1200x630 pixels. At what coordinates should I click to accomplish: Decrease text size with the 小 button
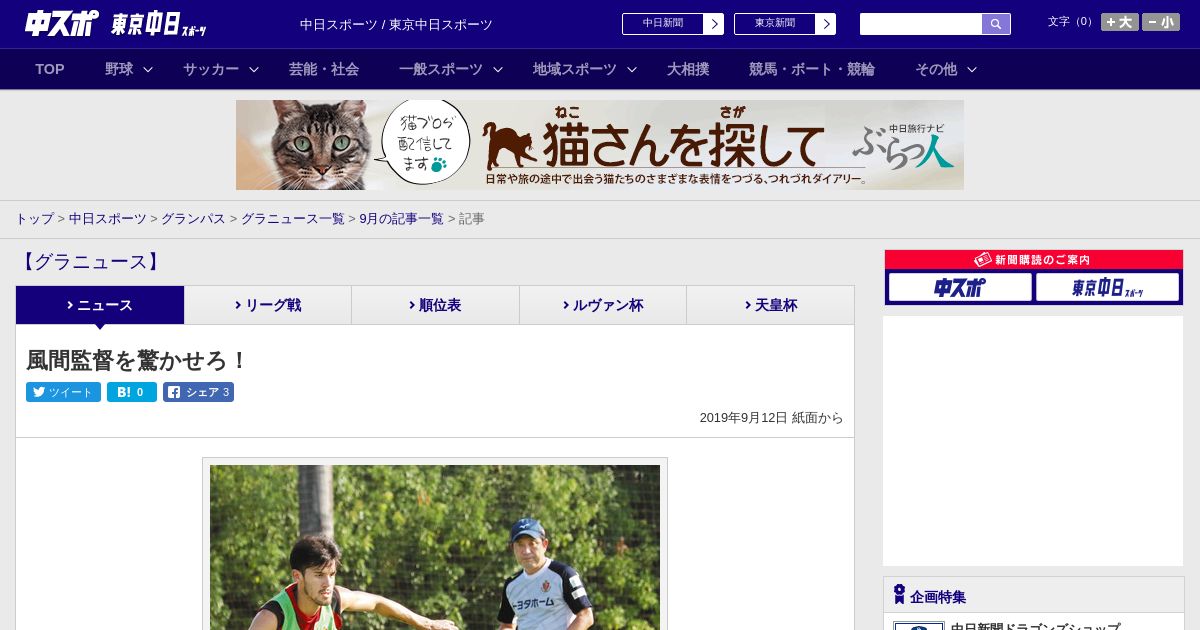click(x=1161, y=22)
